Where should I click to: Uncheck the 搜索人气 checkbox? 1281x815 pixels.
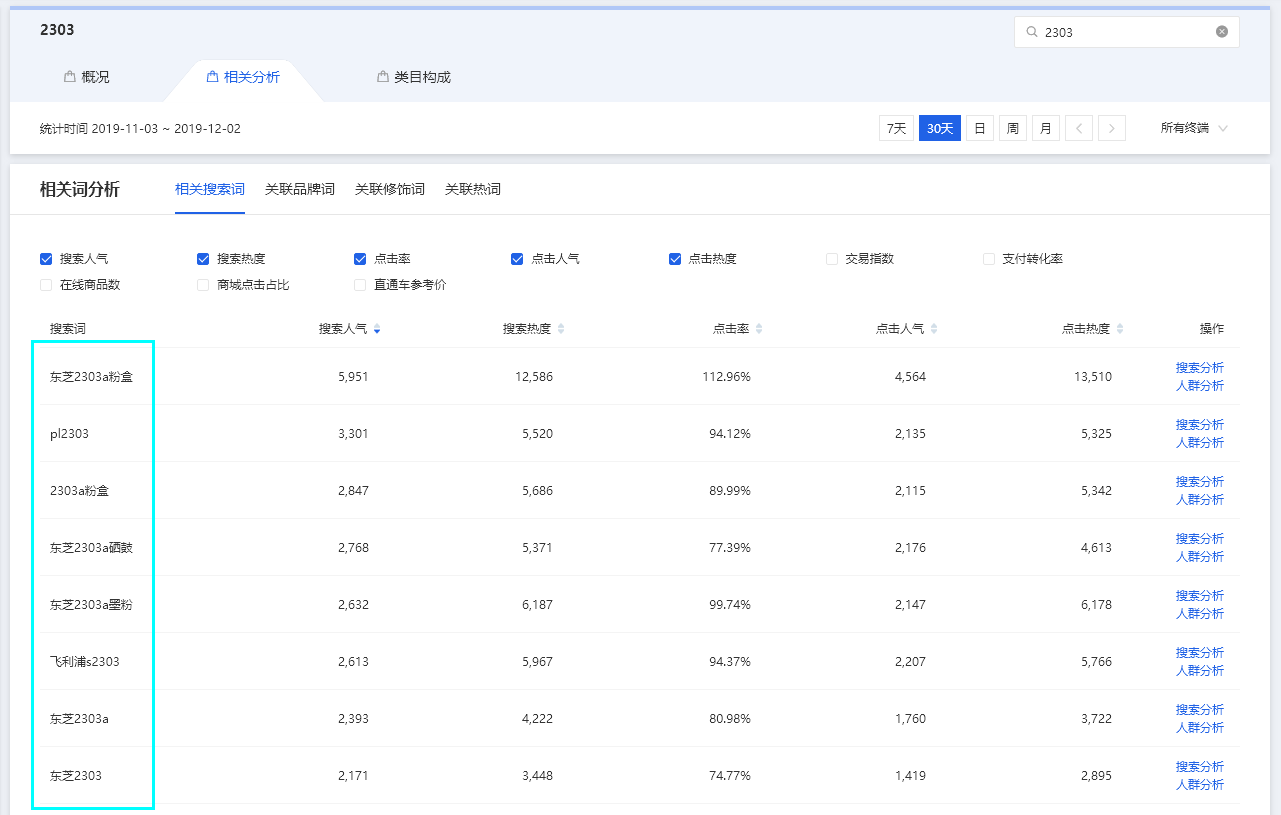(46, 259)
